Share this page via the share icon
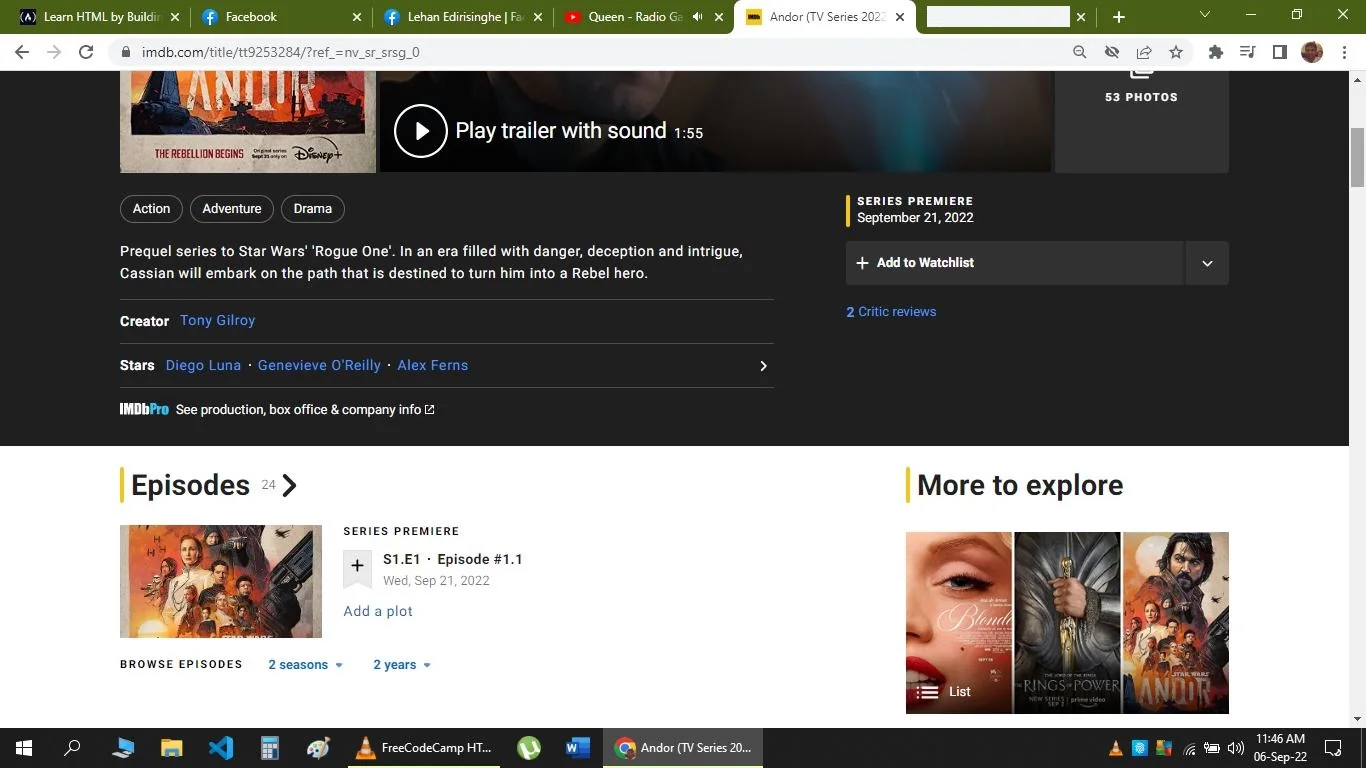1366x768 pixels. (x=1144, y=52)
